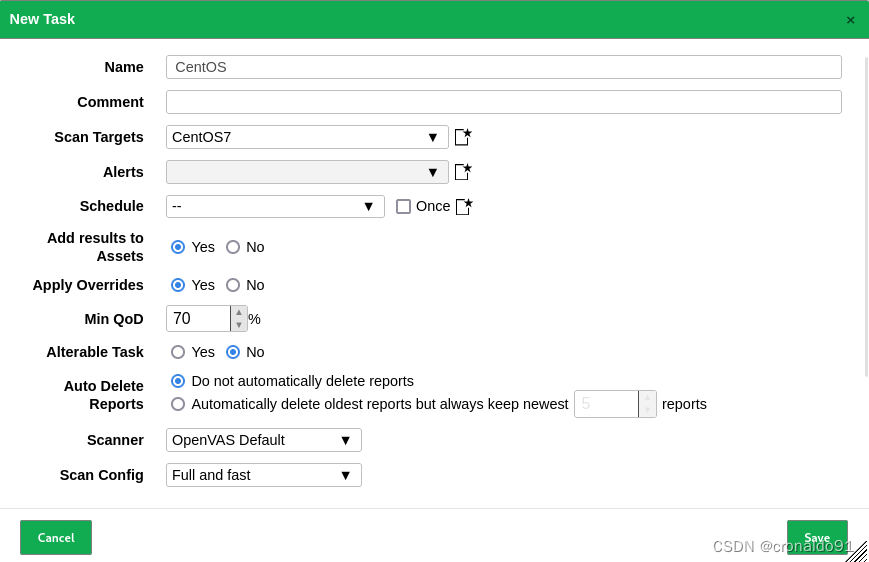Choose automatically delete oldest reports option

178,404
